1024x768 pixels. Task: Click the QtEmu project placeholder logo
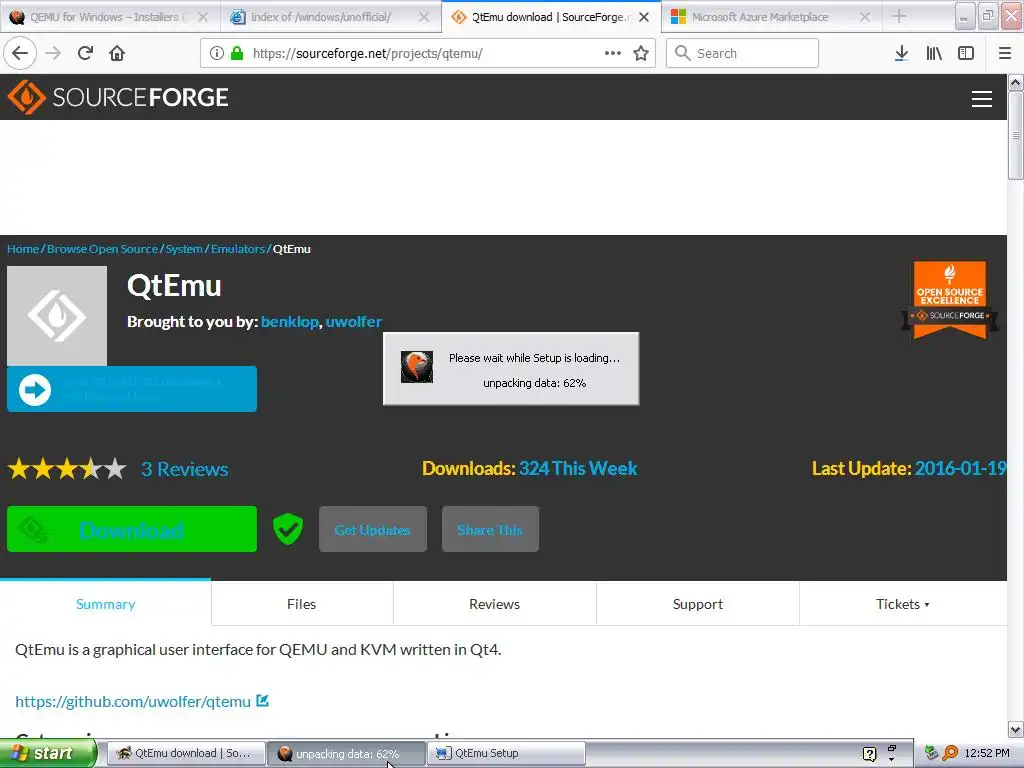(x=57, y=315)
